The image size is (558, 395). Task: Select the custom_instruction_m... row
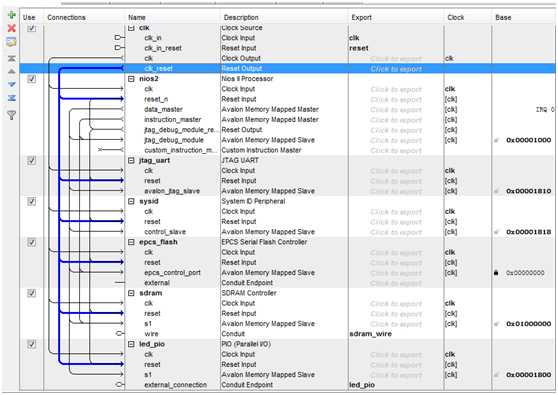click(x=180, y=151)
